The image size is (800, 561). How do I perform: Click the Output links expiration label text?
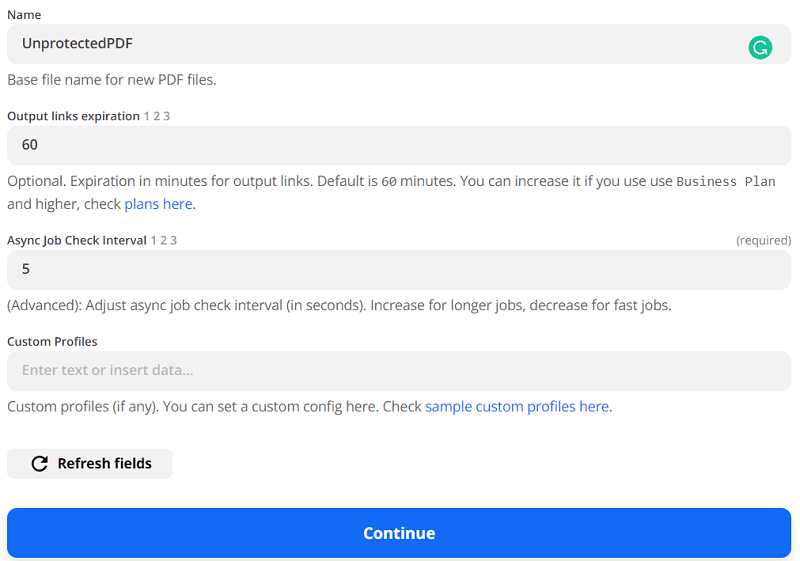click(x=73, y=116)
